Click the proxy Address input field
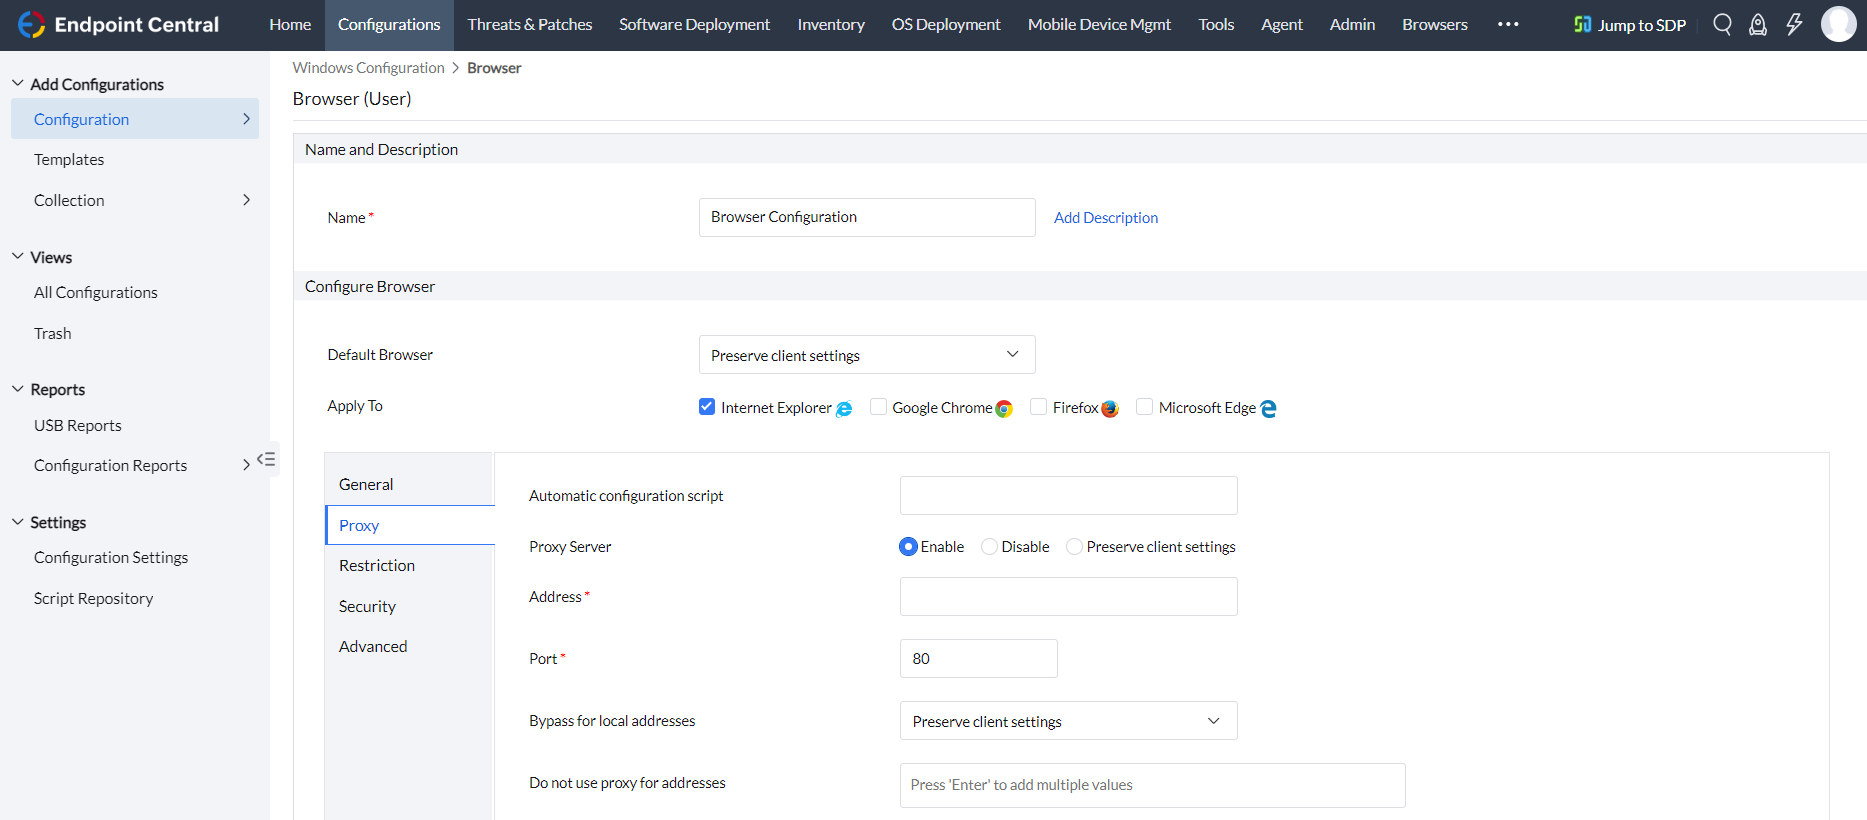Viewport: 1867px width, 820px height. pyautogui.click(x=1068, y=597)
